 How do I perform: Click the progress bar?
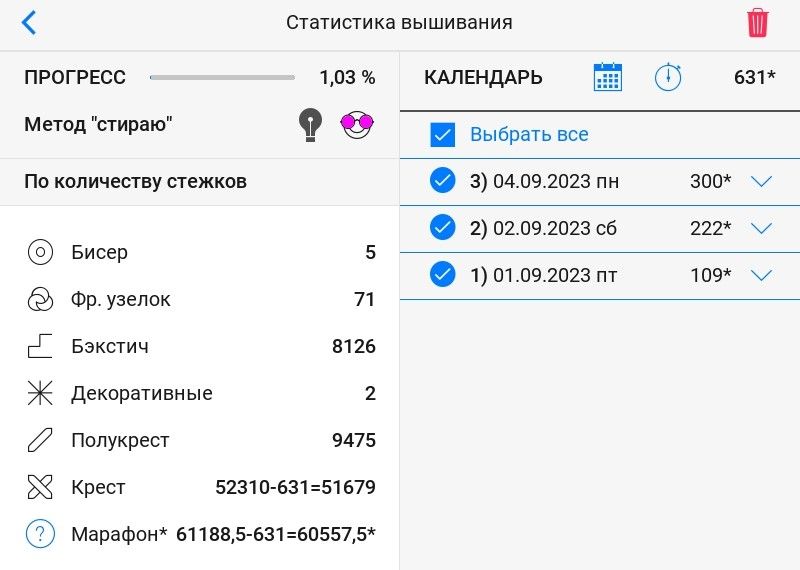point(222,77)
